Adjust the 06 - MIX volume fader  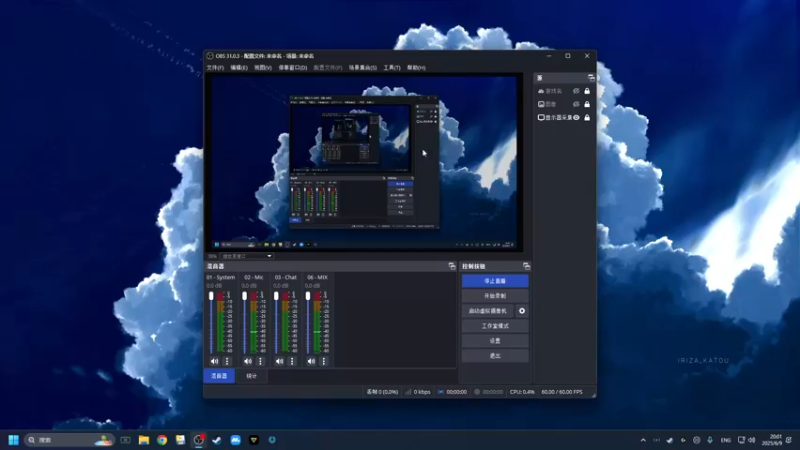coord(308,296)
